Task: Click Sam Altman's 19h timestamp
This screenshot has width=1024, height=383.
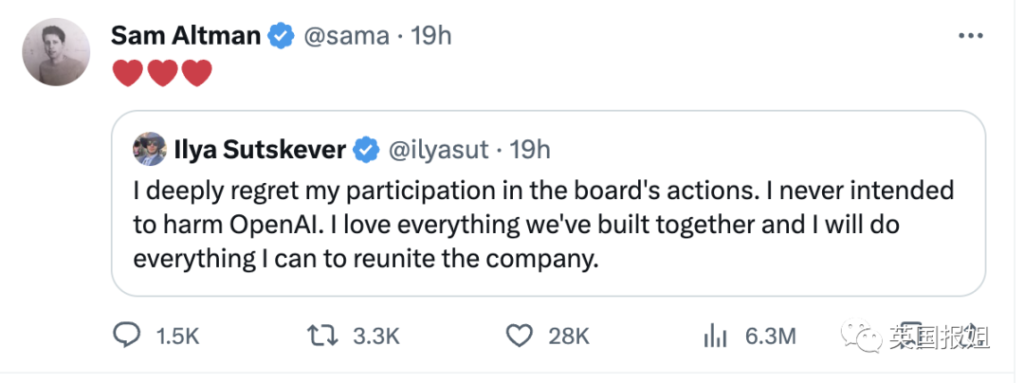Action: 430,36
